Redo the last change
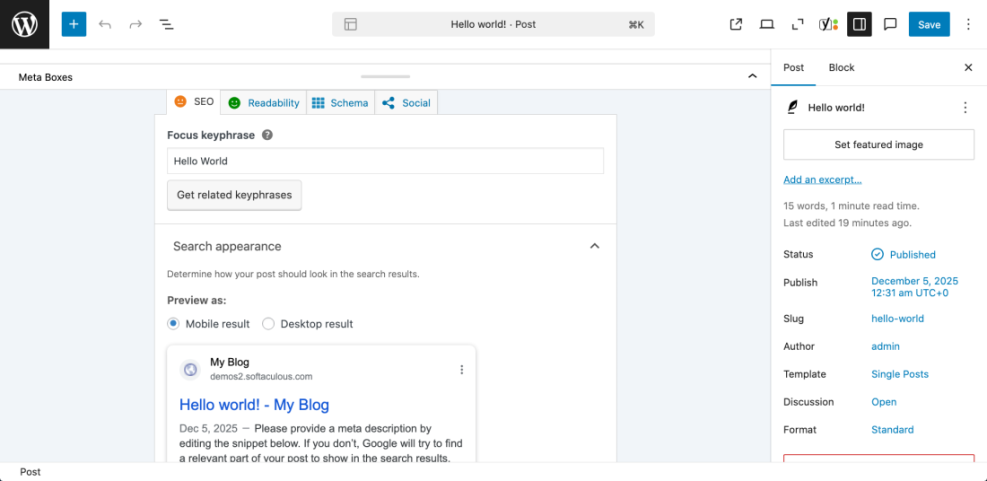987x481 pixels. click(x=135, y=25)
